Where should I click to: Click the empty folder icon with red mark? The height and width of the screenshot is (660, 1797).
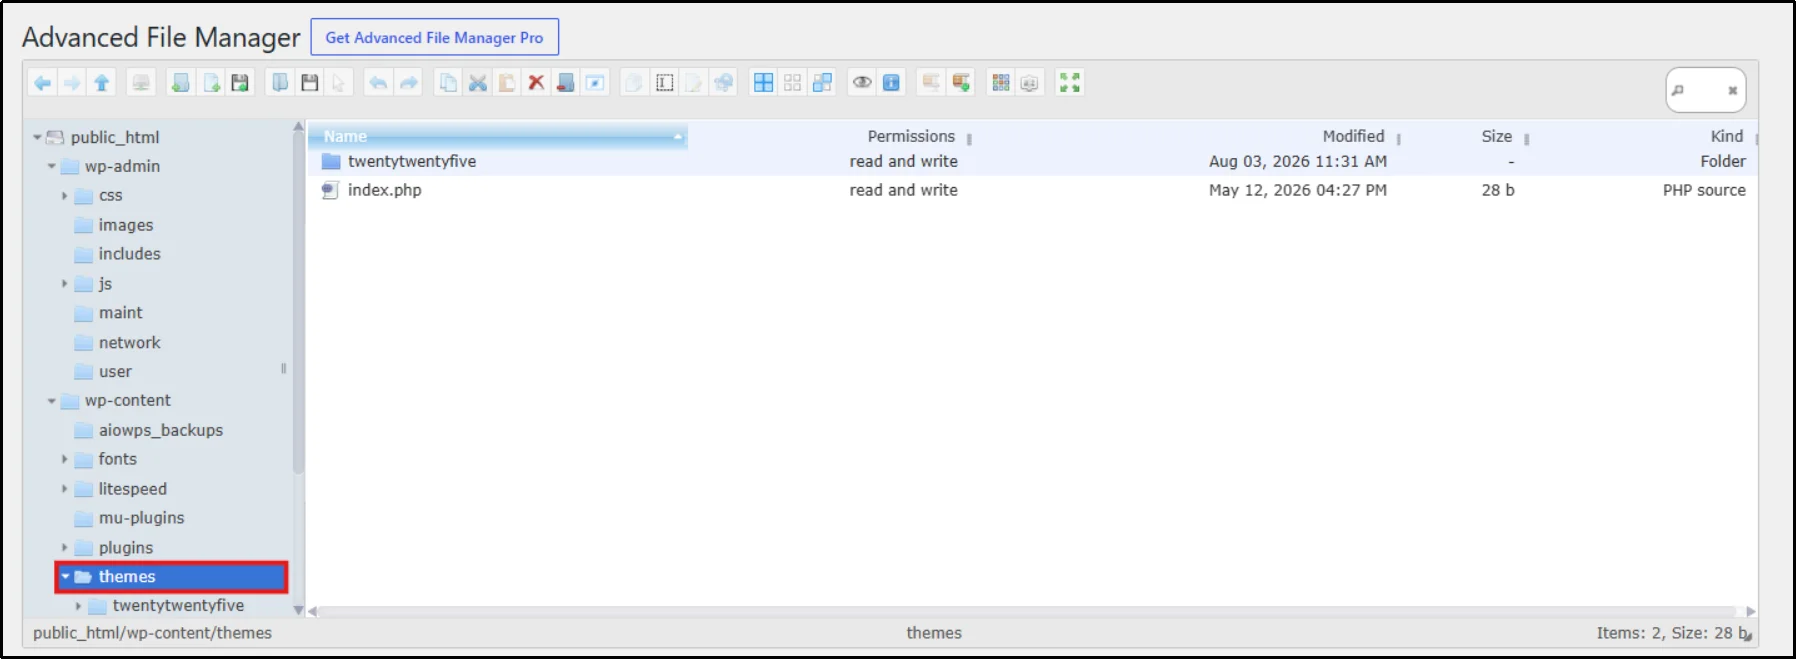(565, 83)
